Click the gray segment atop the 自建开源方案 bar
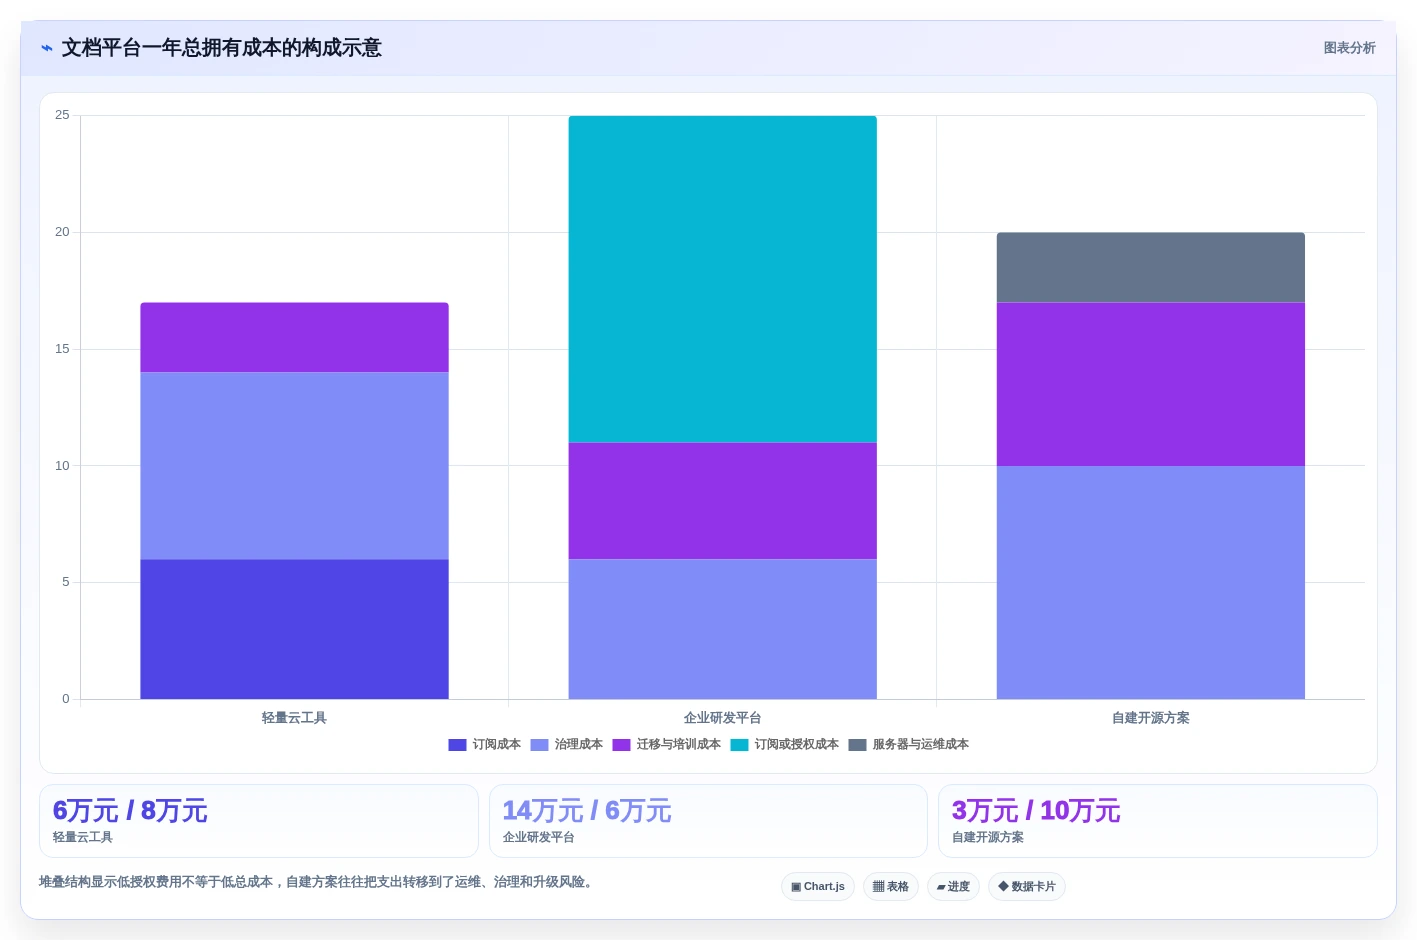Viewport: 1417px width, 940px height. 1151,268
